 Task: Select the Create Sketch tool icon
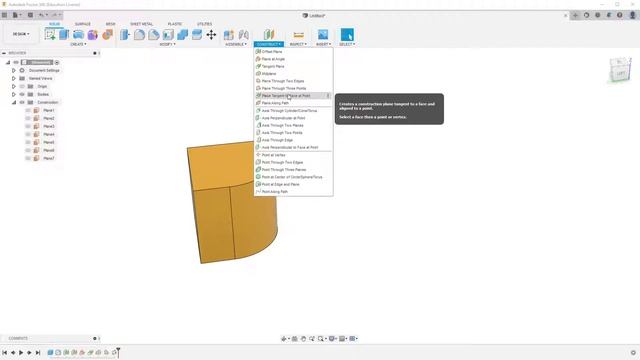[x=50, y=35]
